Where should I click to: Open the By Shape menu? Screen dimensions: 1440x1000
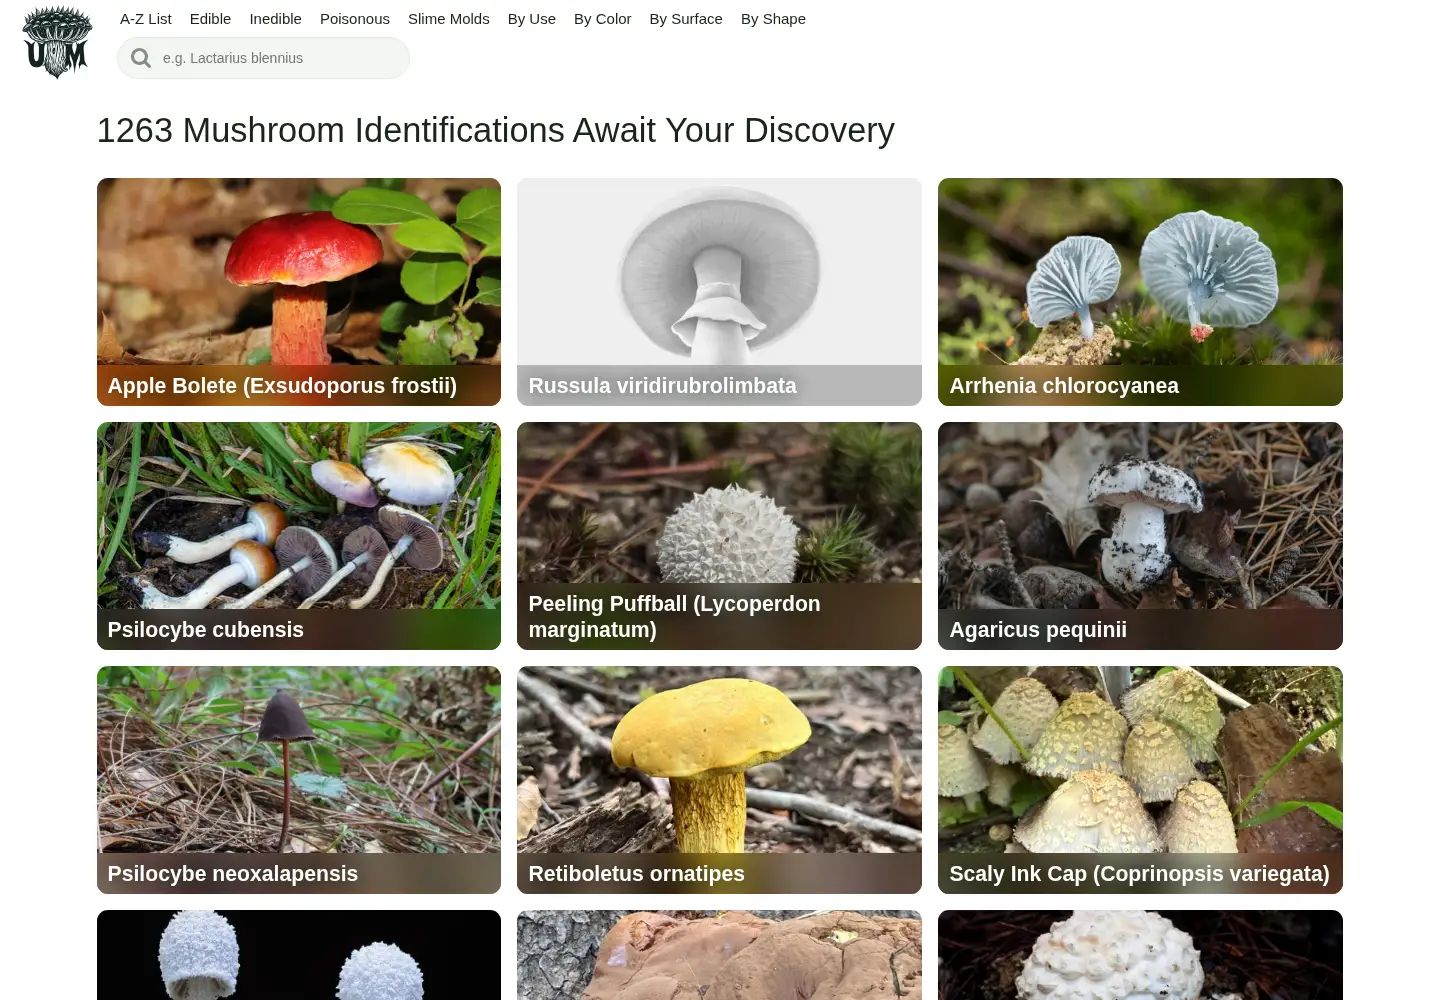point(773,19)
